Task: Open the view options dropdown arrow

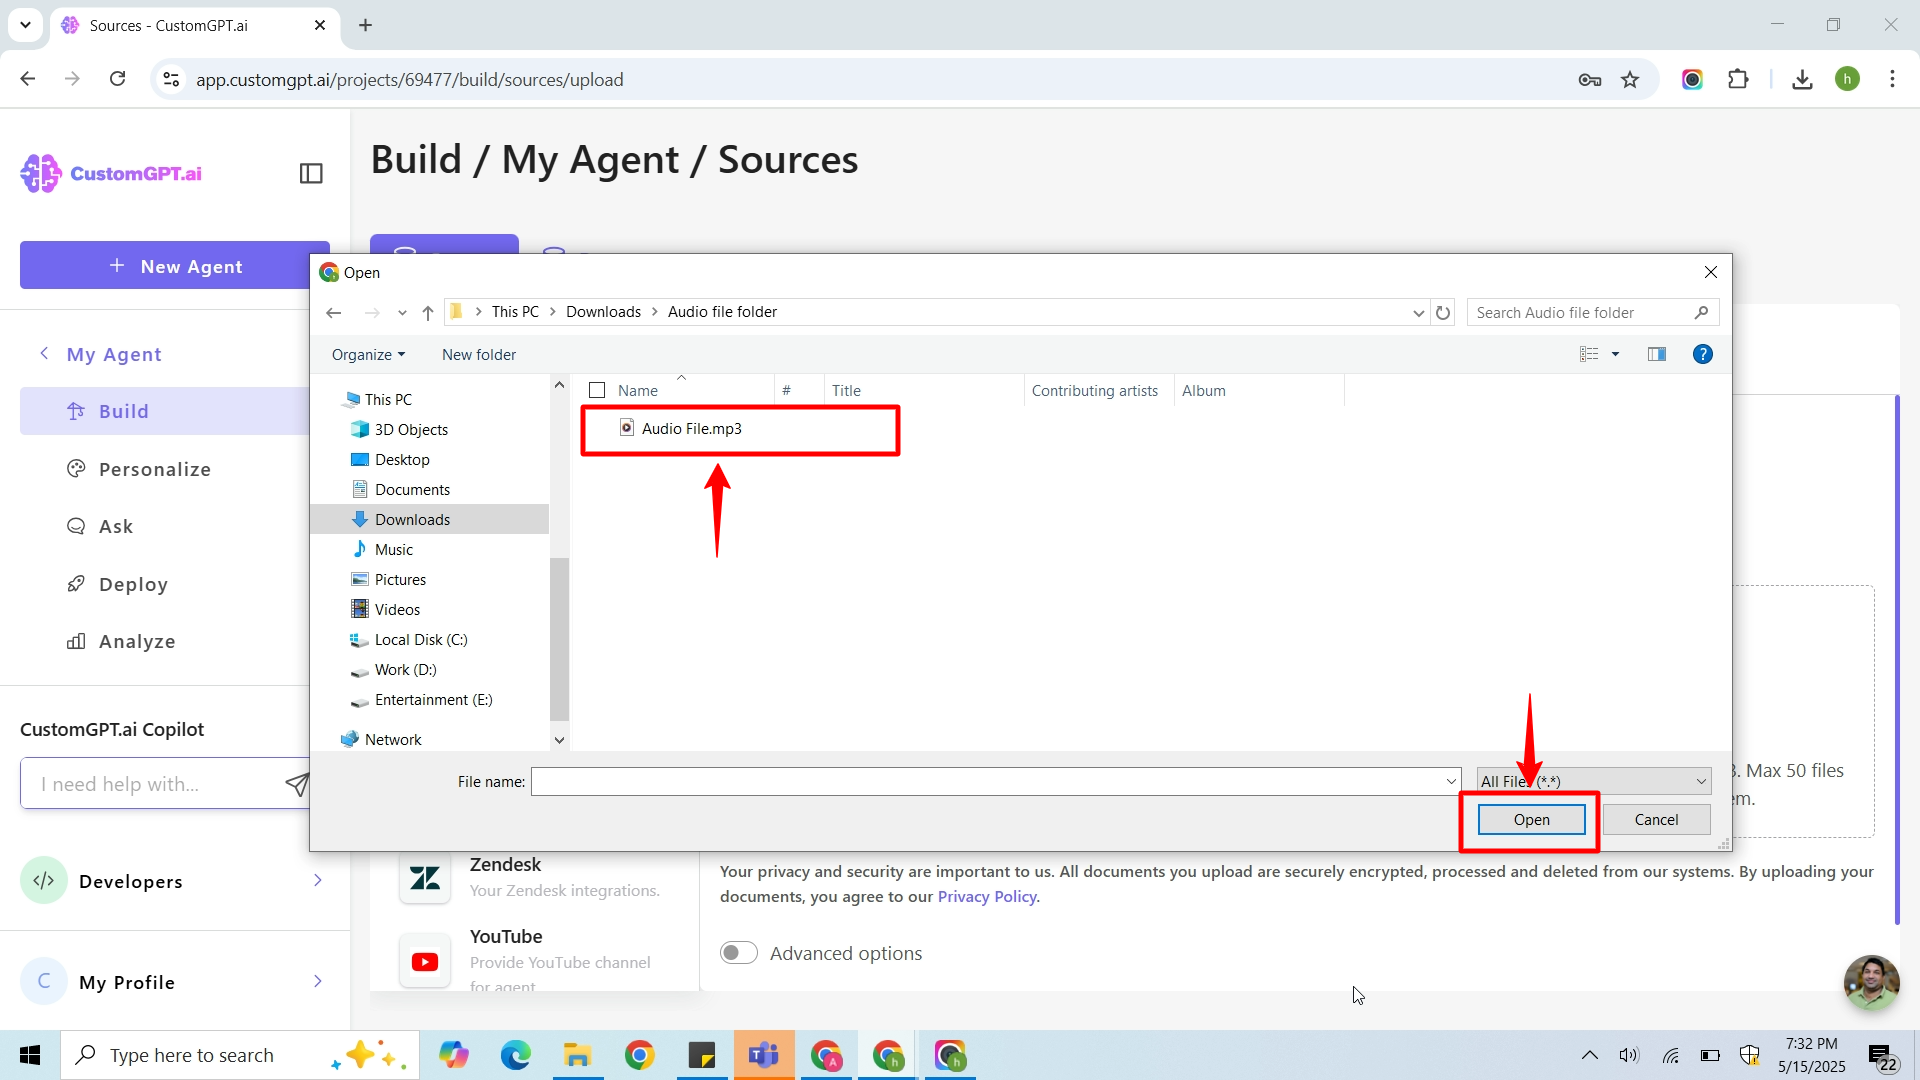Action: point(1615,354)
